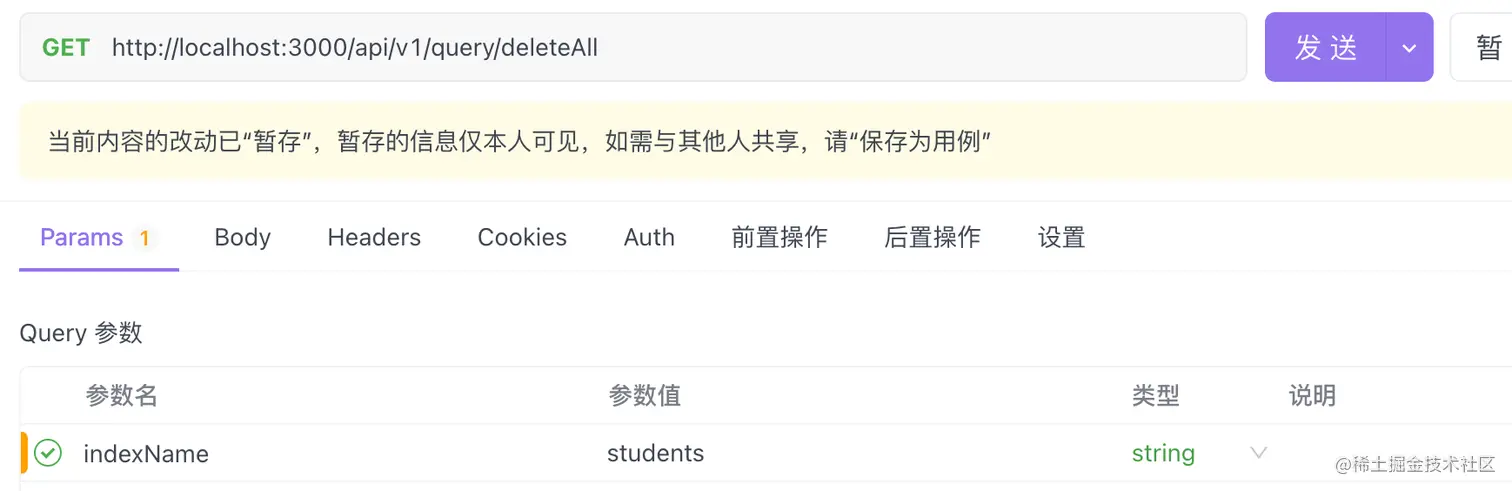Open the Body tab
The width and height of the screenshot is (1512, 491).
coord(242,237)
